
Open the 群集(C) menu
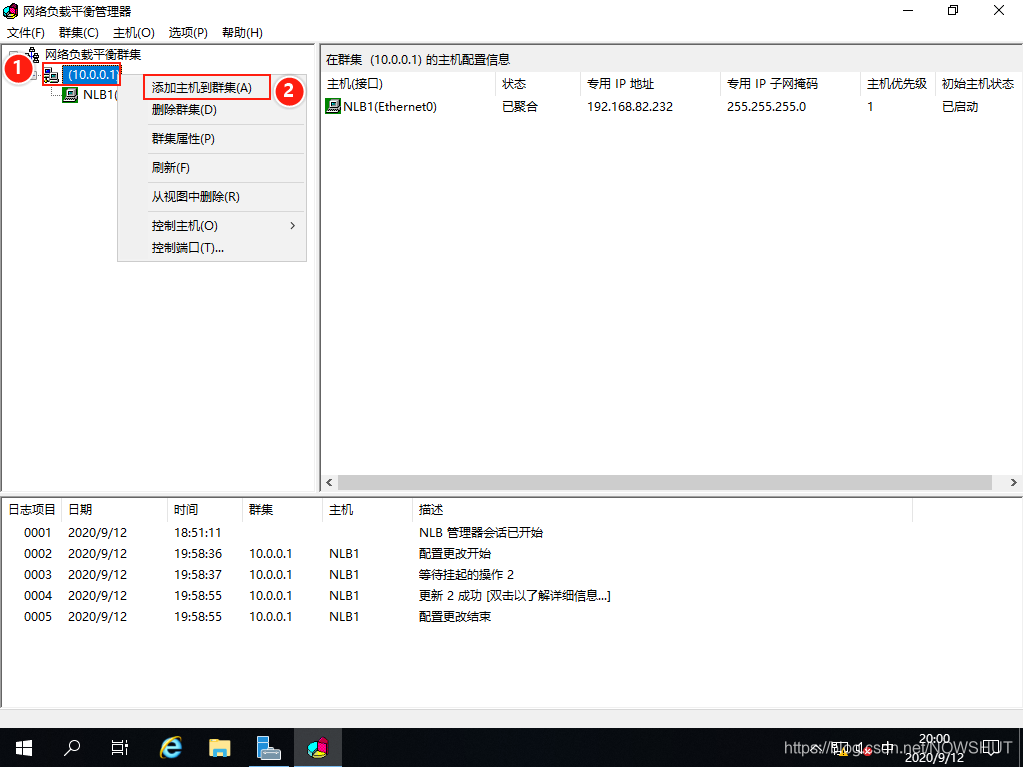point(78,32)
